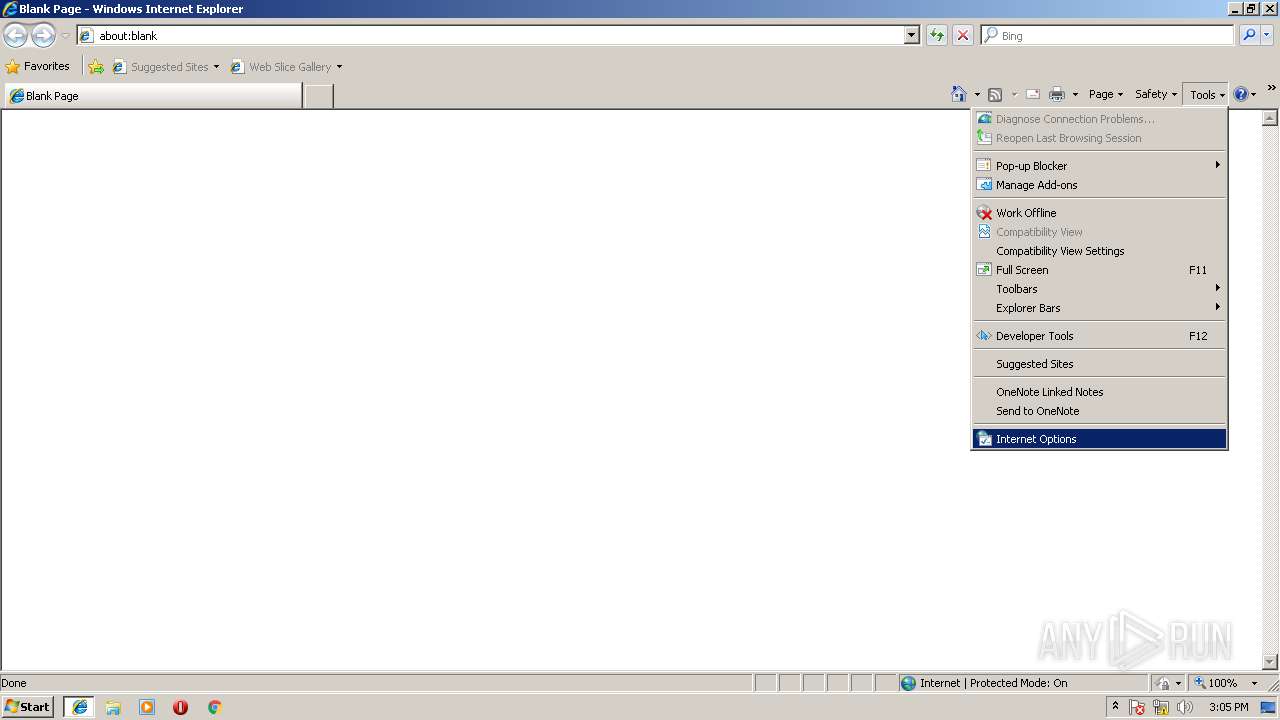Open the address bar dropdown arrow

[911, 35]
